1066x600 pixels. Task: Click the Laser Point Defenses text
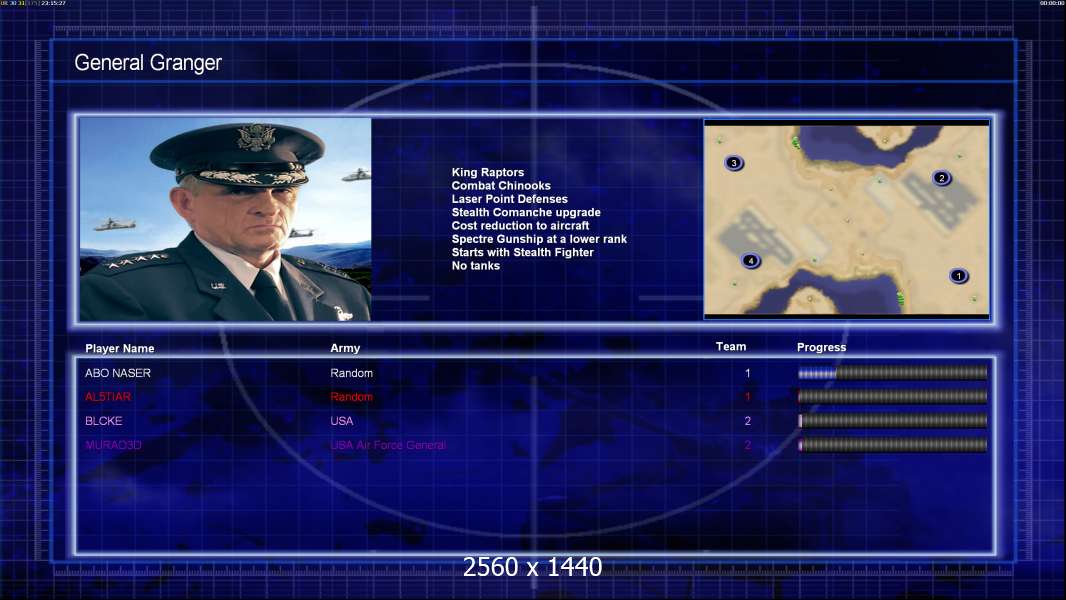click(x=509, y=199)
